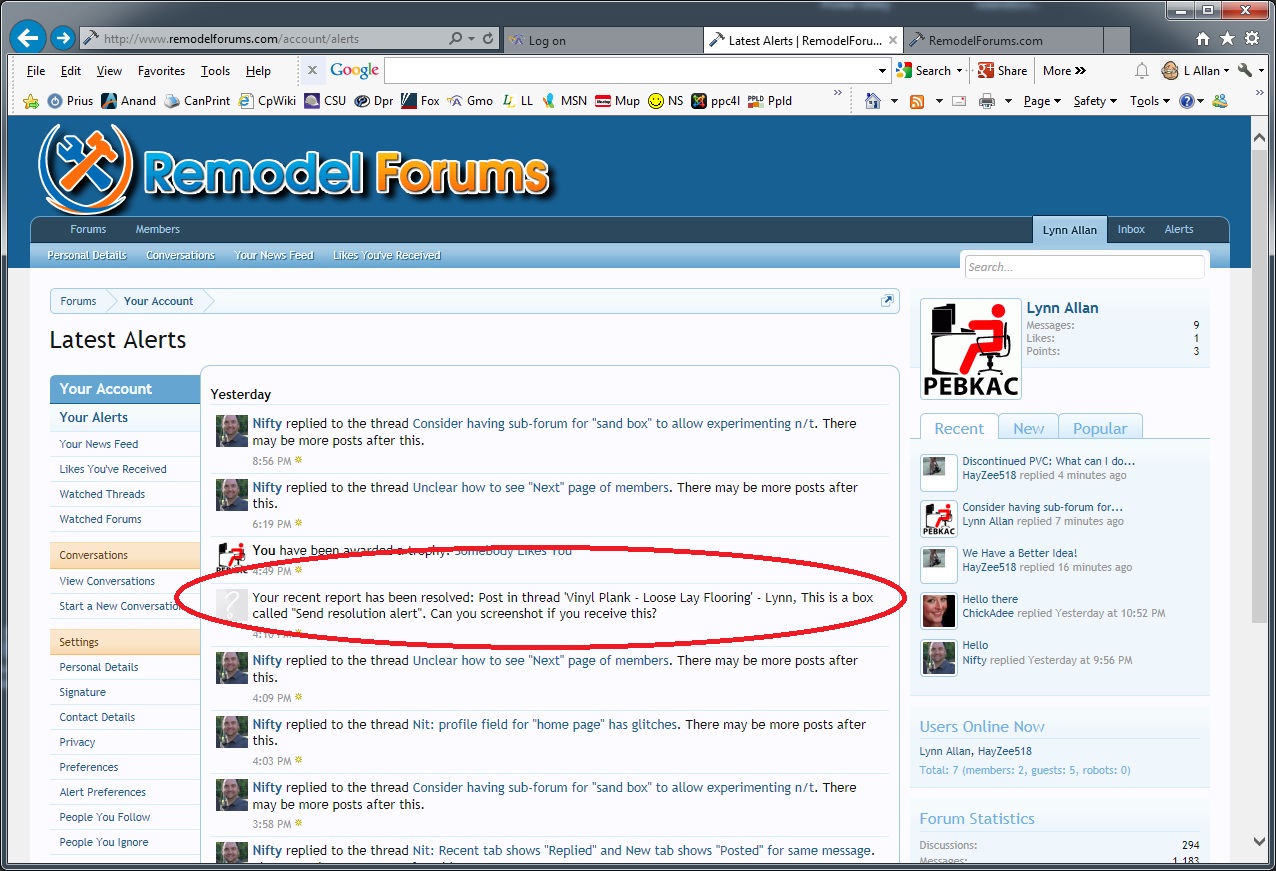Open the CanPrint bookmark

(197, 101)
